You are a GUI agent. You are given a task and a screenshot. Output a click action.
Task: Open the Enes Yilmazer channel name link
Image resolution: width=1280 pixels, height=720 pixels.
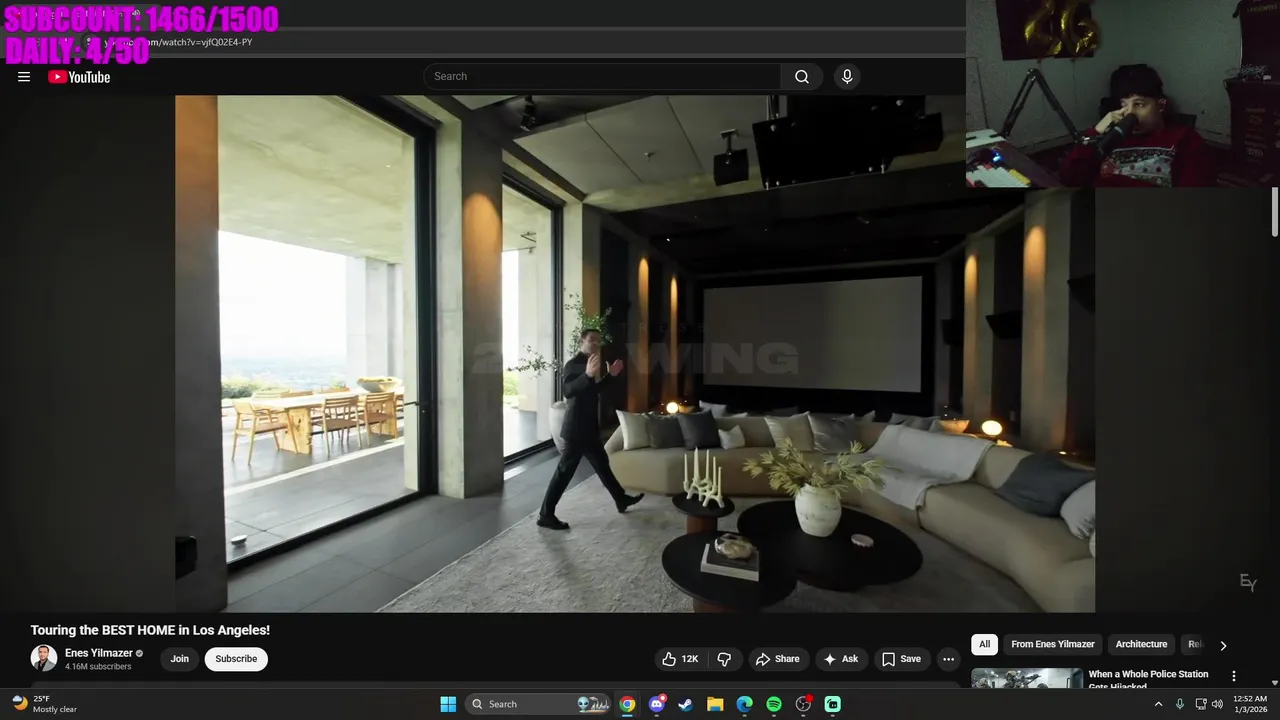[x=99, y=653]
